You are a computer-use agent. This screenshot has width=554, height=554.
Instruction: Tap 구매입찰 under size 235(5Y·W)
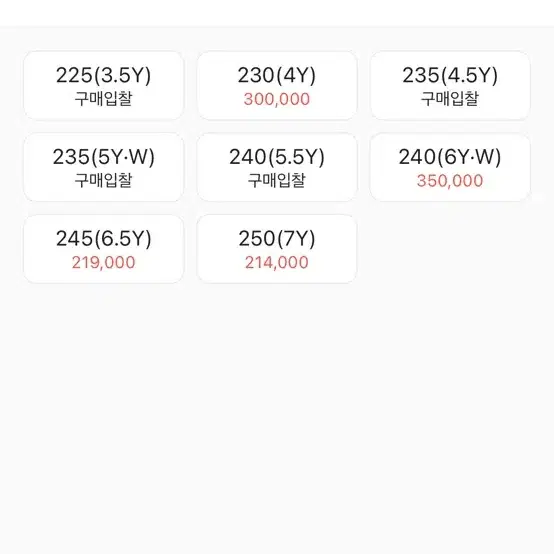click(104, 180)
